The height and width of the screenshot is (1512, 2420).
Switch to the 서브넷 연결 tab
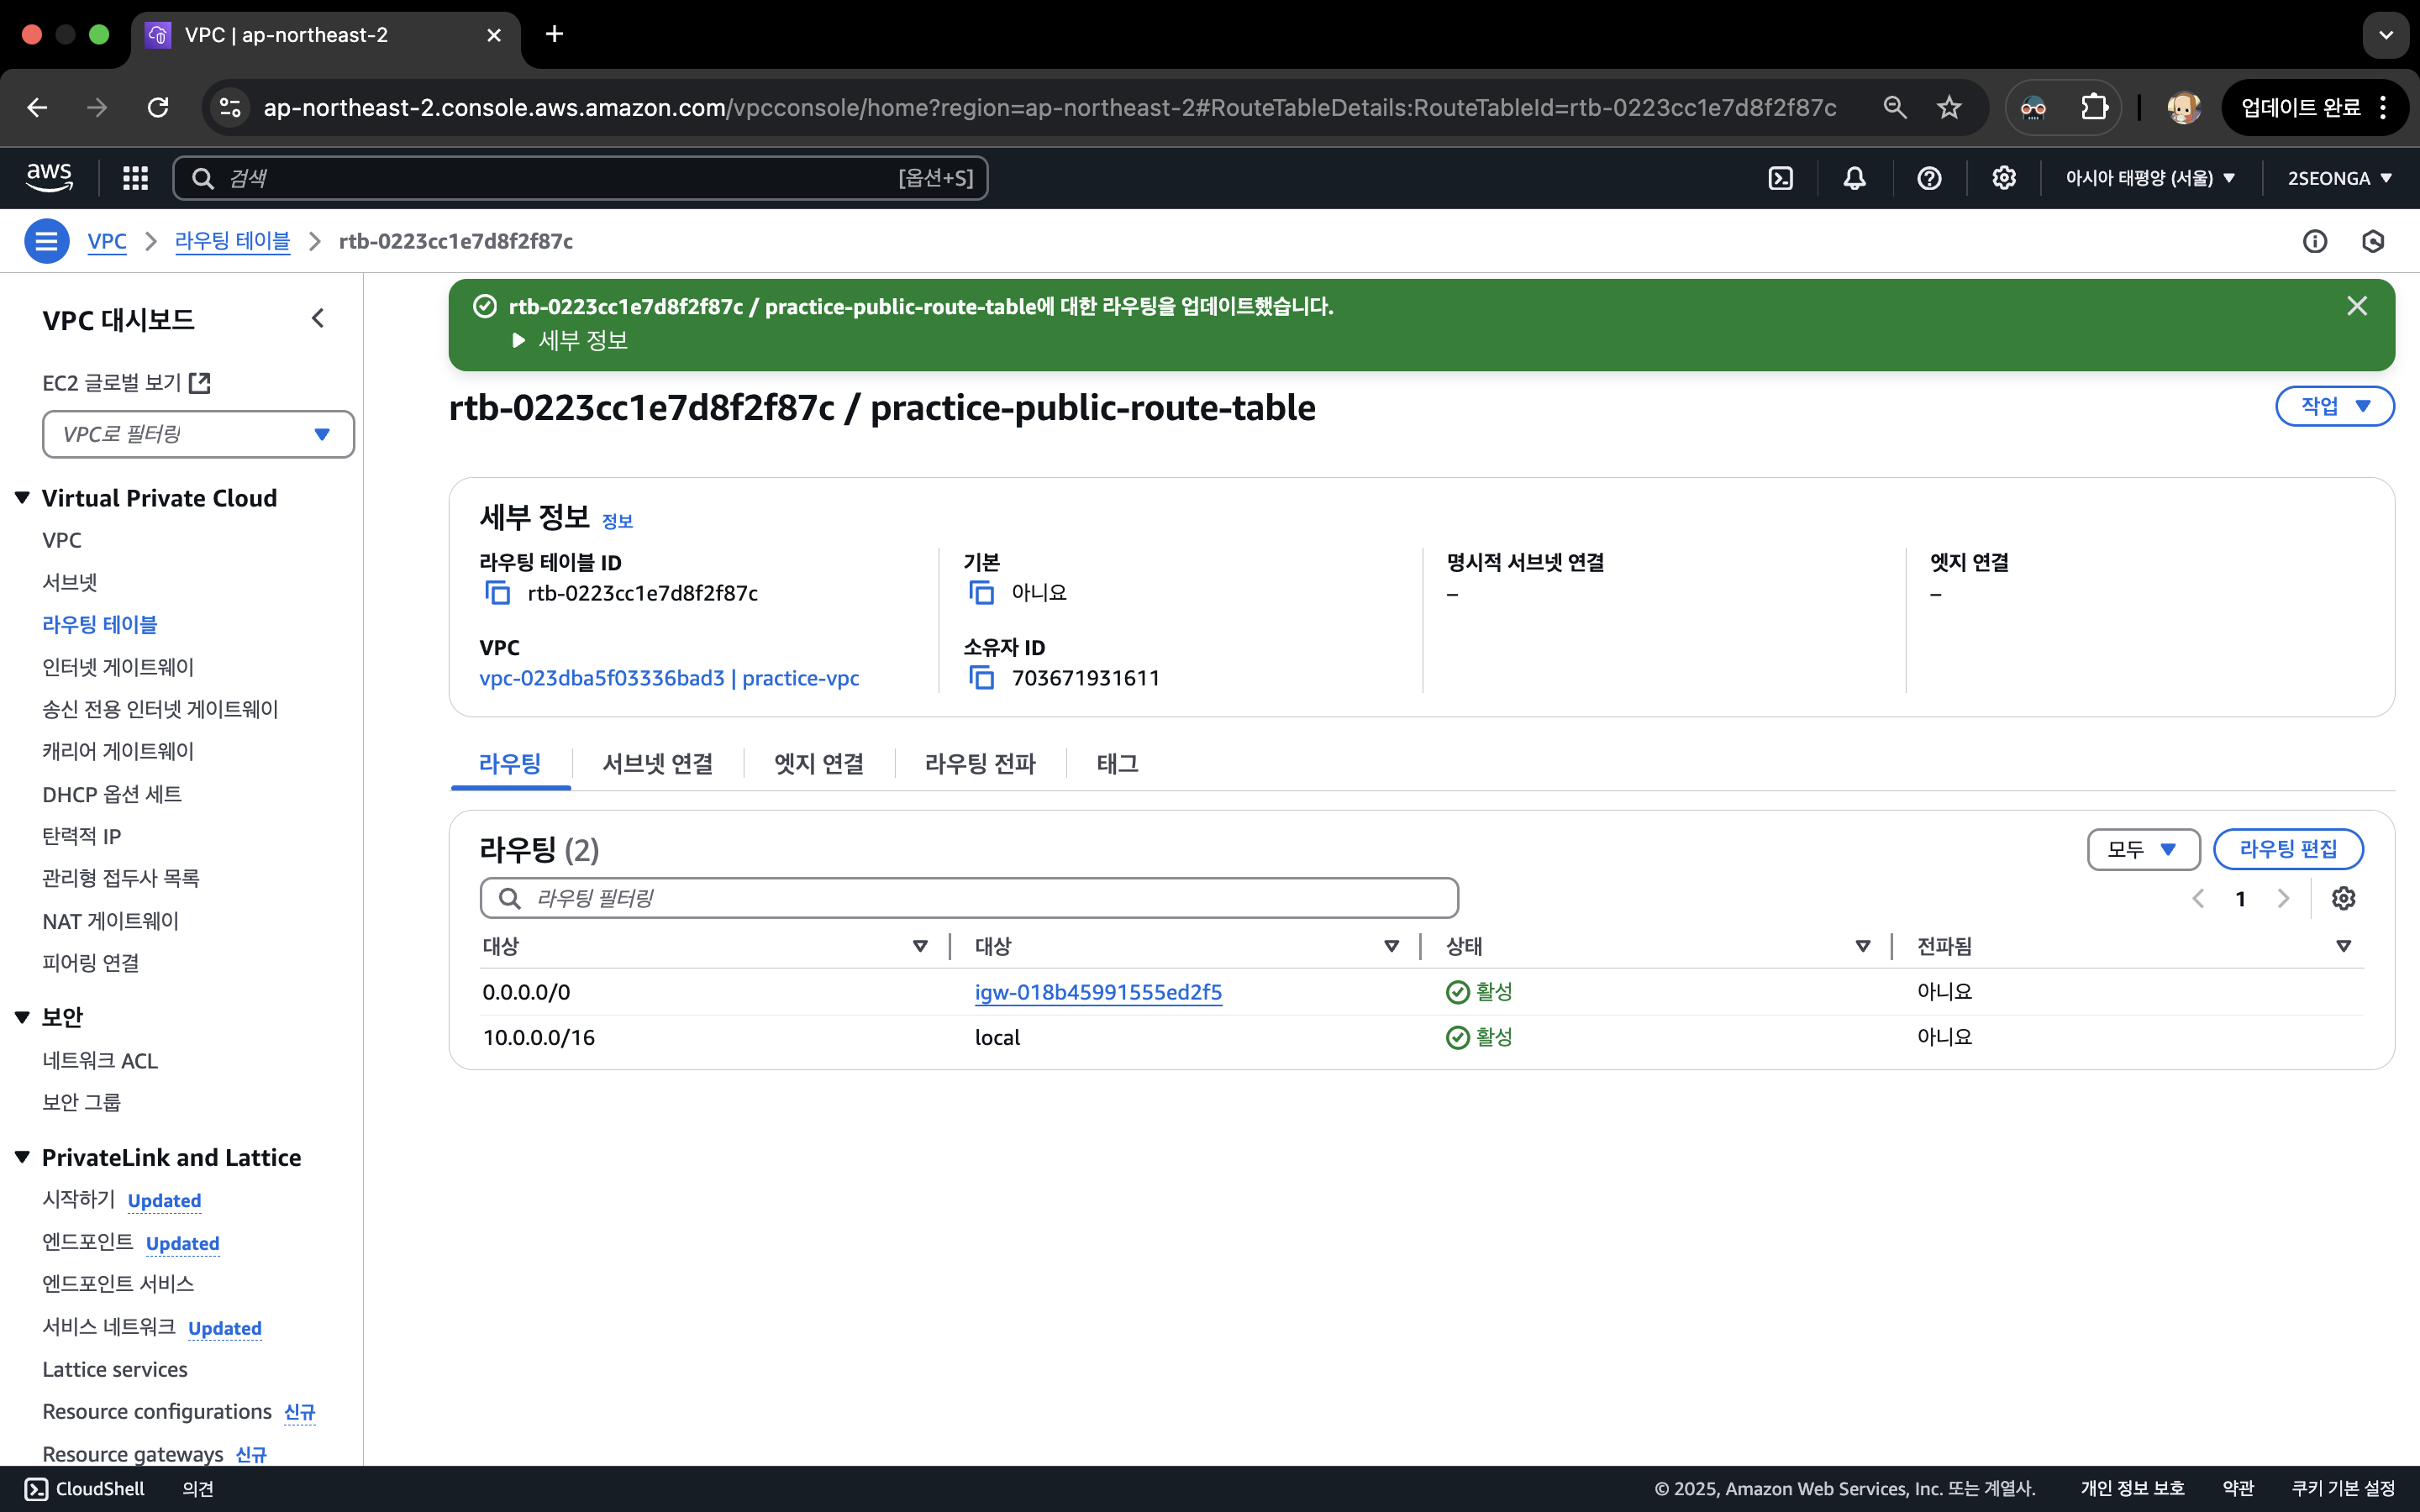[657, 764]
